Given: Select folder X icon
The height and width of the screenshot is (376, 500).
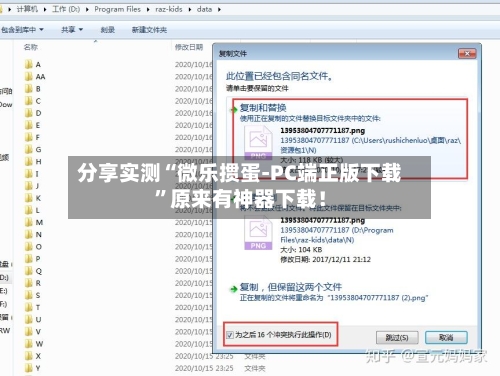Looking at the screenshot, I should tap(29, 356).
